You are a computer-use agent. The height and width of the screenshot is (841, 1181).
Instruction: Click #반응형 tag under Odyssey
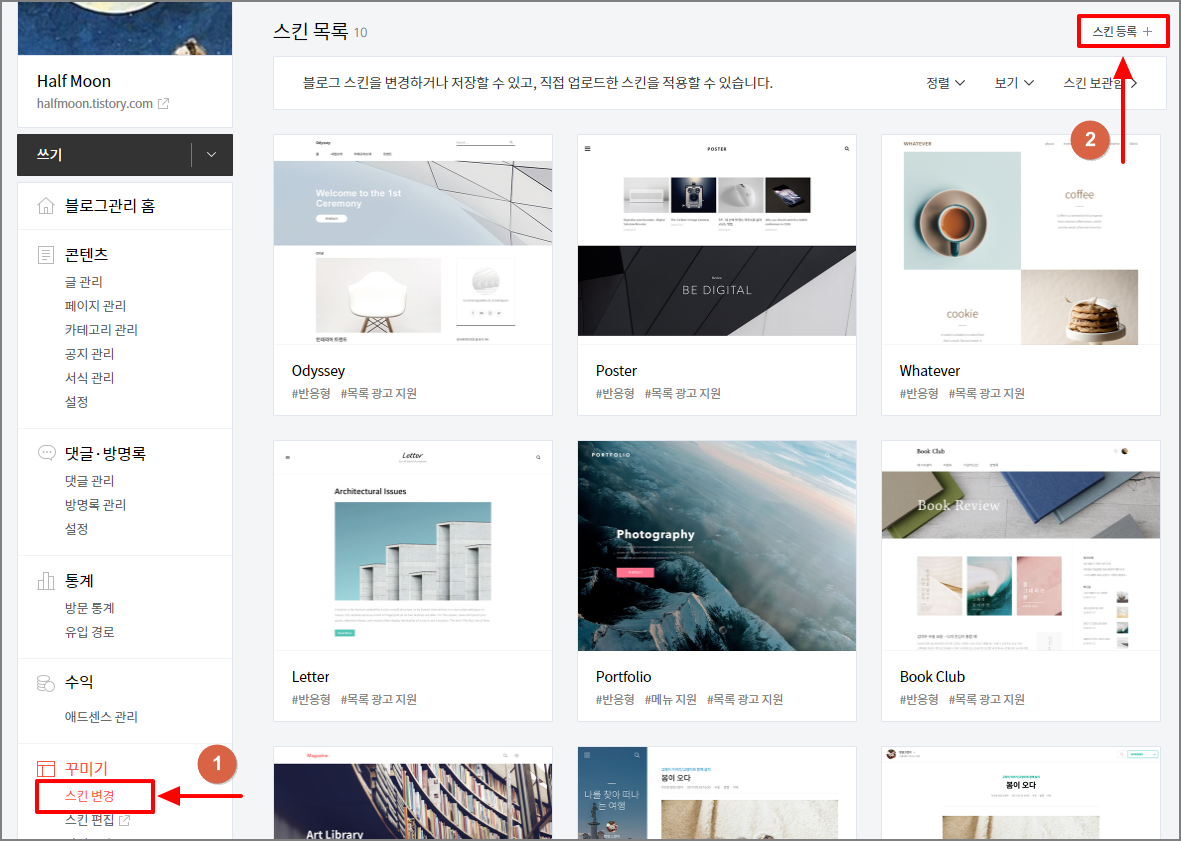click(311, 394)
